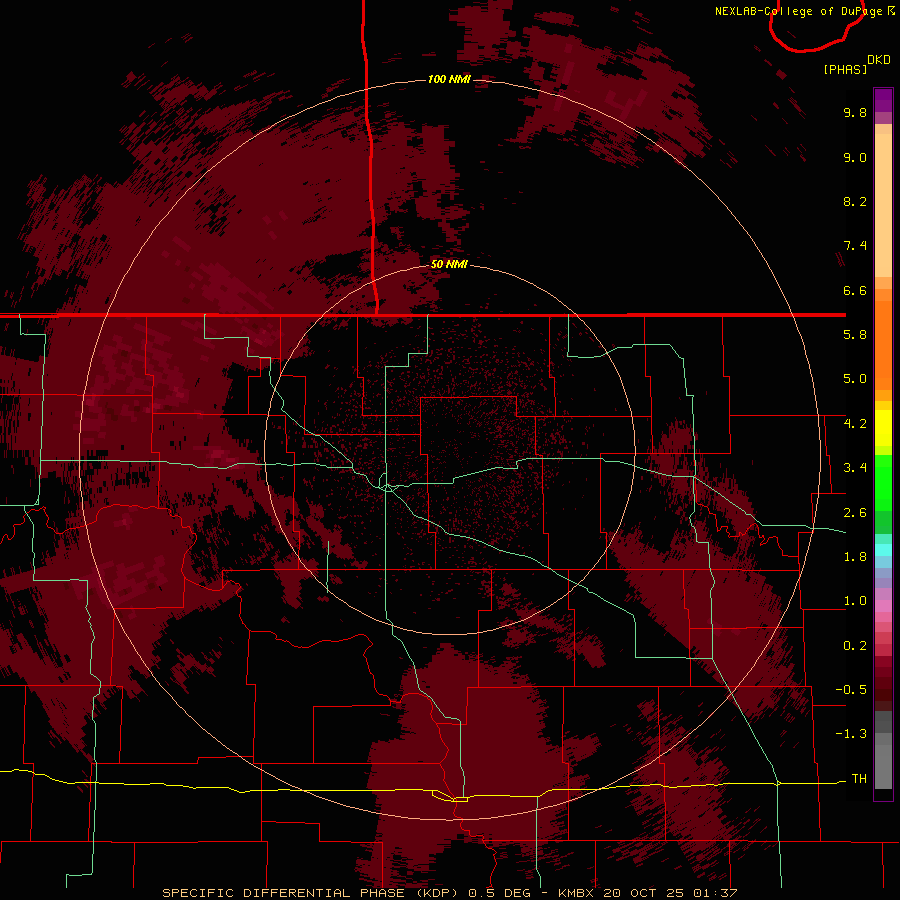The height and width of the screenshot is (900, 900).
Task: Click the DKD product label
Action: click(879, 60)
